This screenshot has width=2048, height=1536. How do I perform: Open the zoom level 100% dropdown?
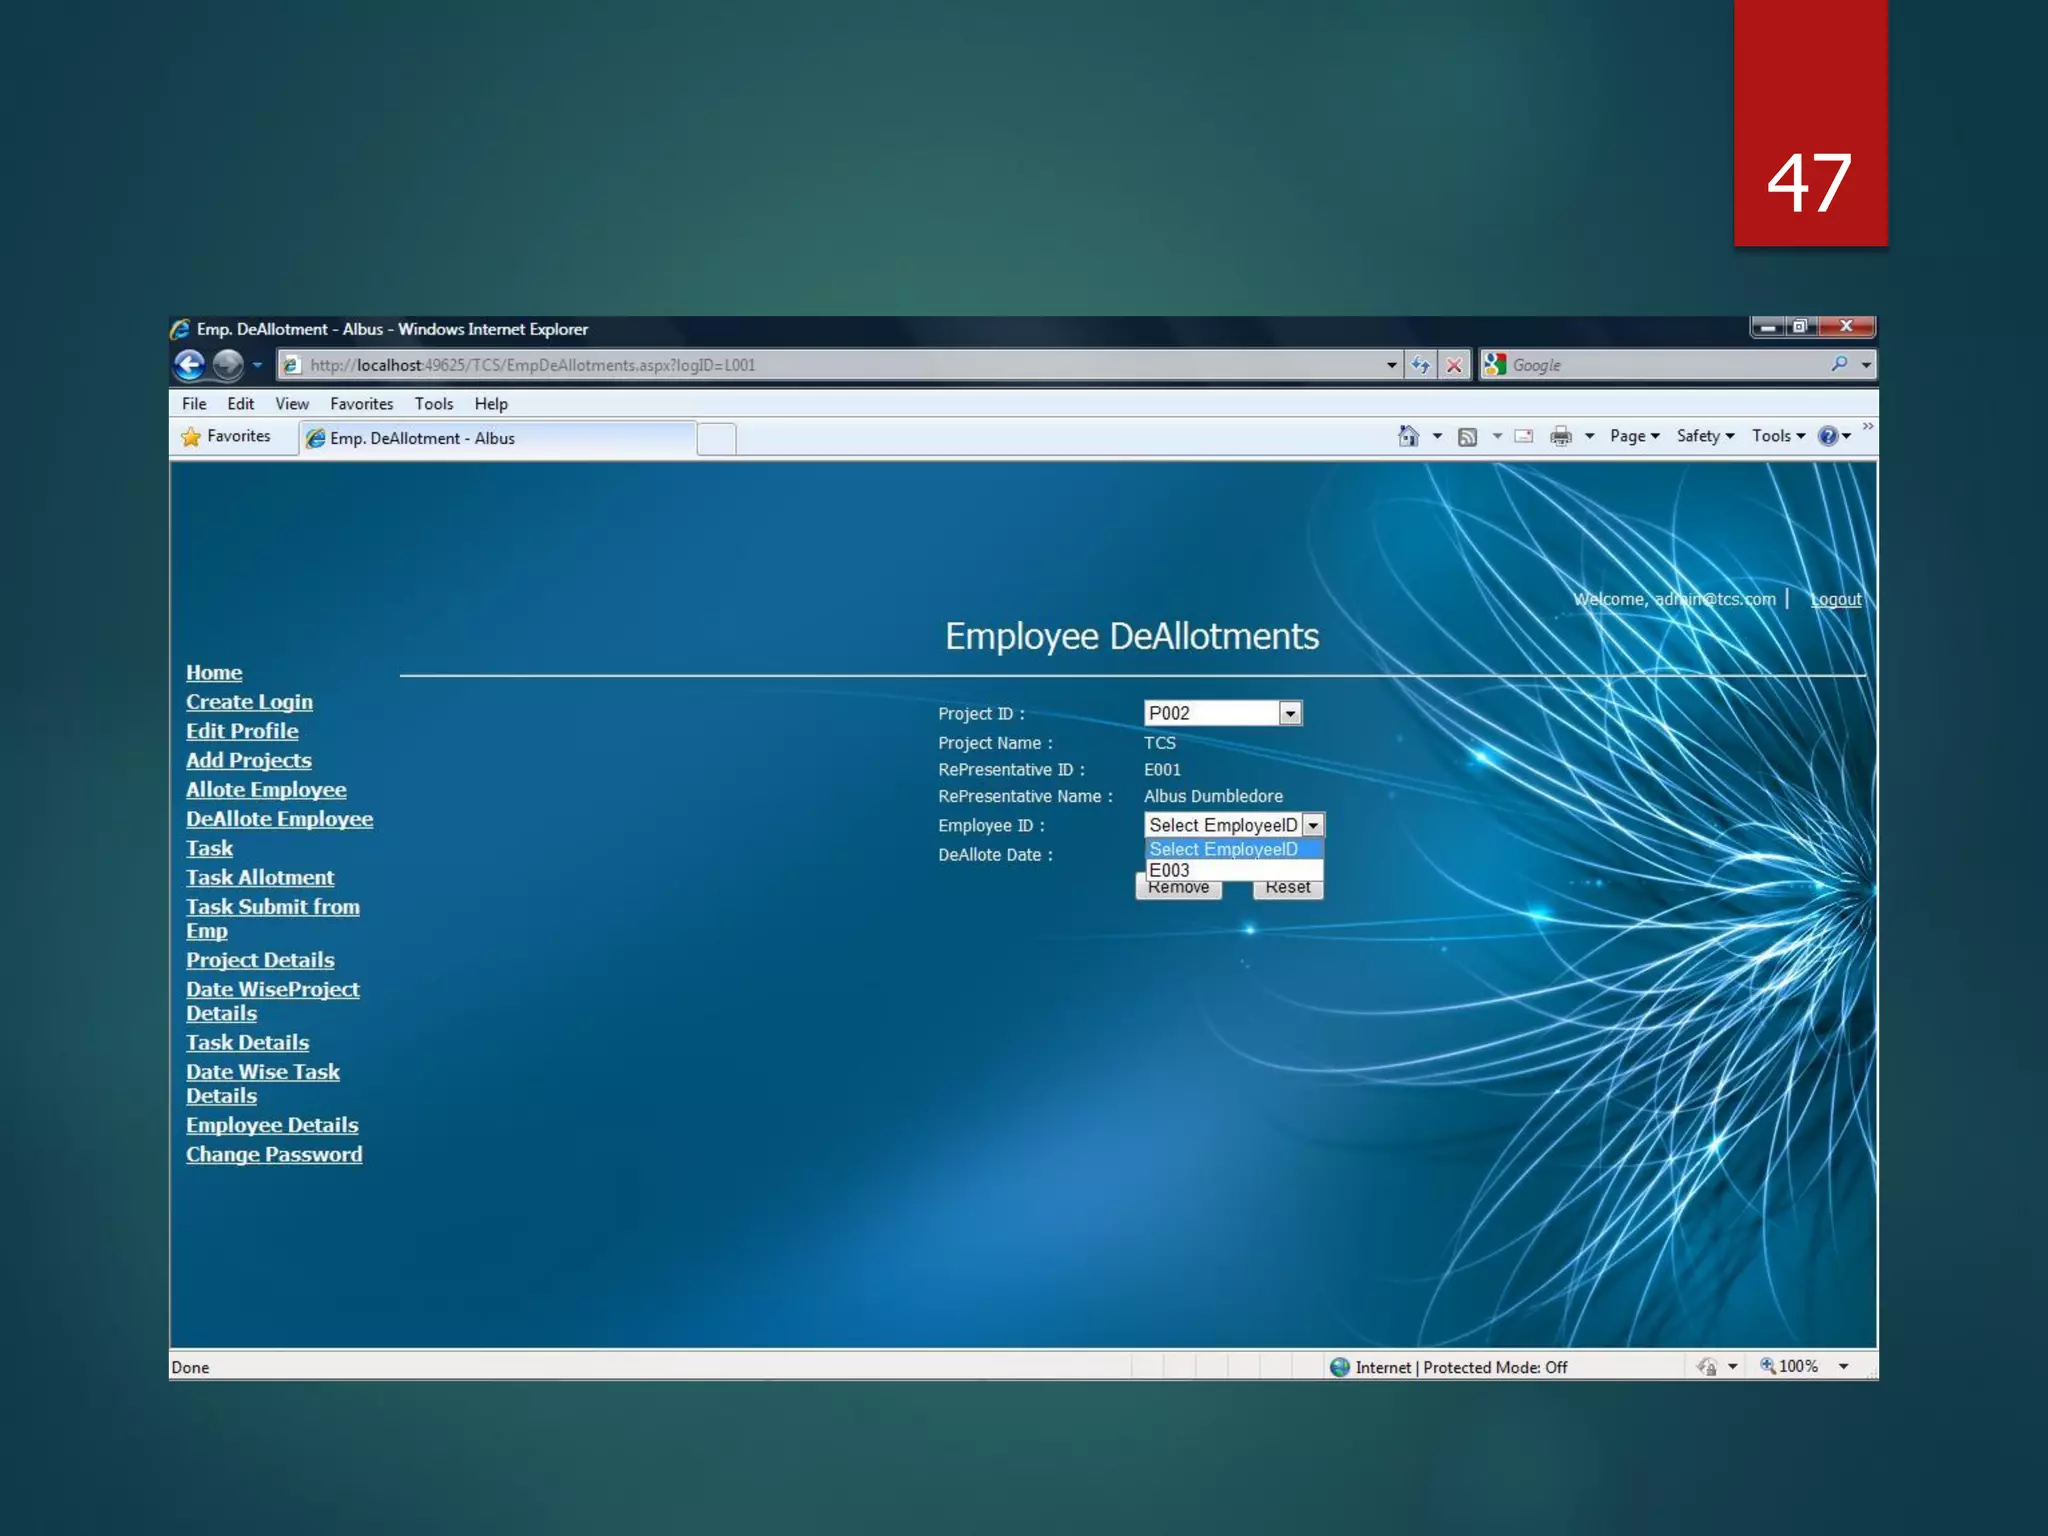1843,1366
